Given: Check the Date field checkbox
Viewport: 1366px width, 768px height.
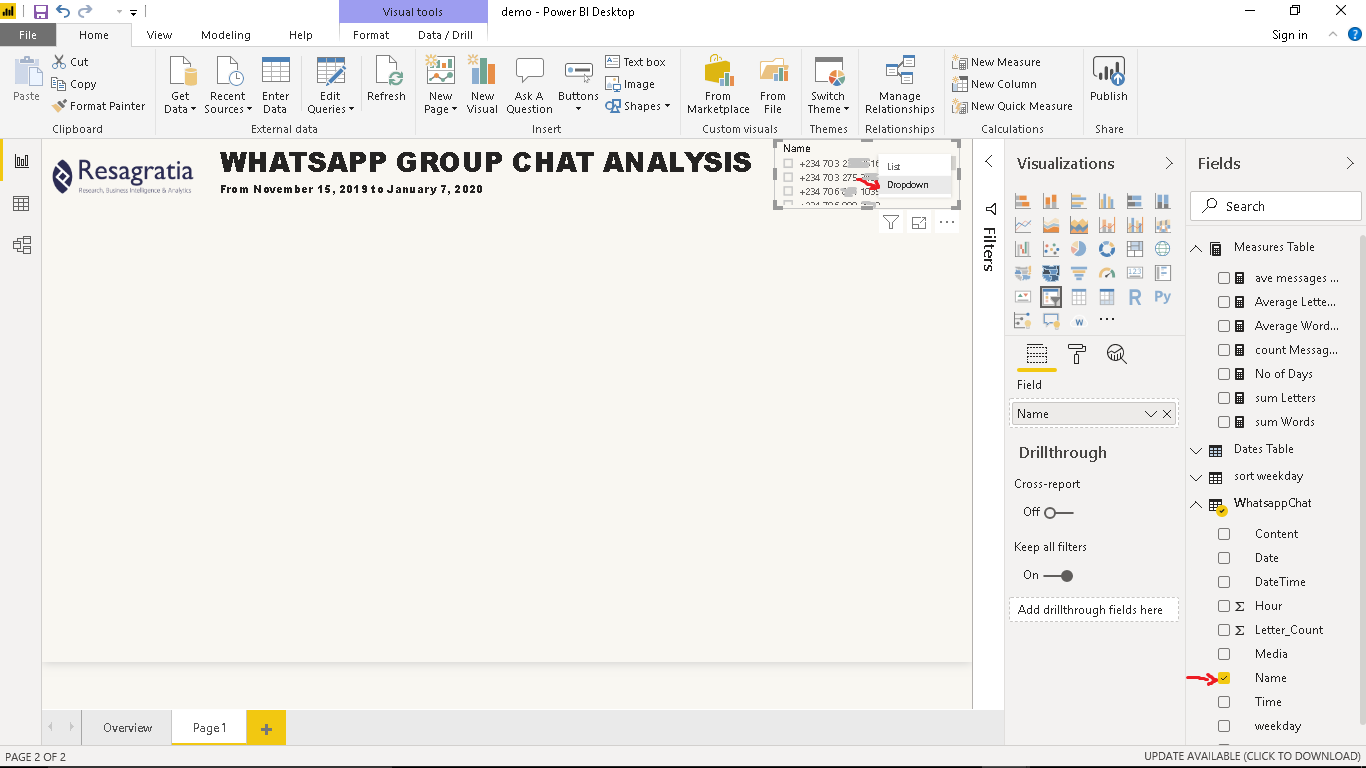Looking at the screenshot, I should [1224, 558].
